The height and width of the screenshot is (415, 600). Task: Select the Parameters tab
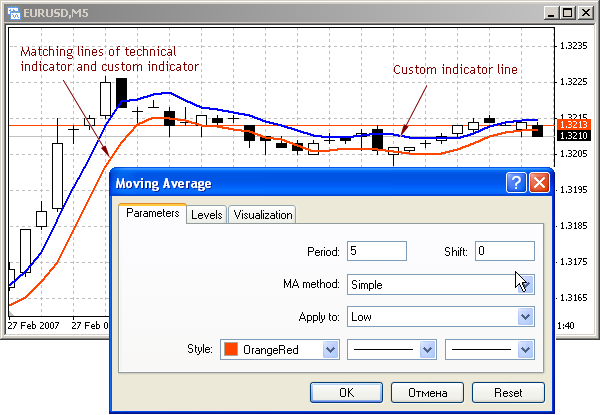pyautogui.click(x=152, y=213)
